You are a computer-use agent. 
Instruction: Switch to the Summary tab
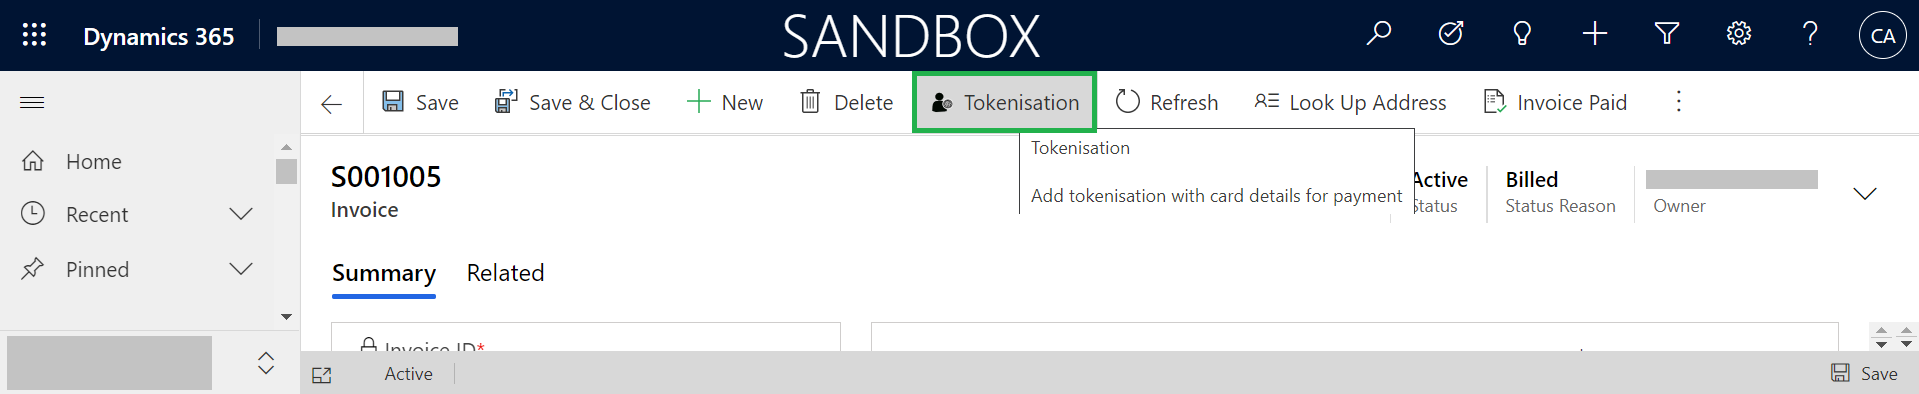pos(384,273)
